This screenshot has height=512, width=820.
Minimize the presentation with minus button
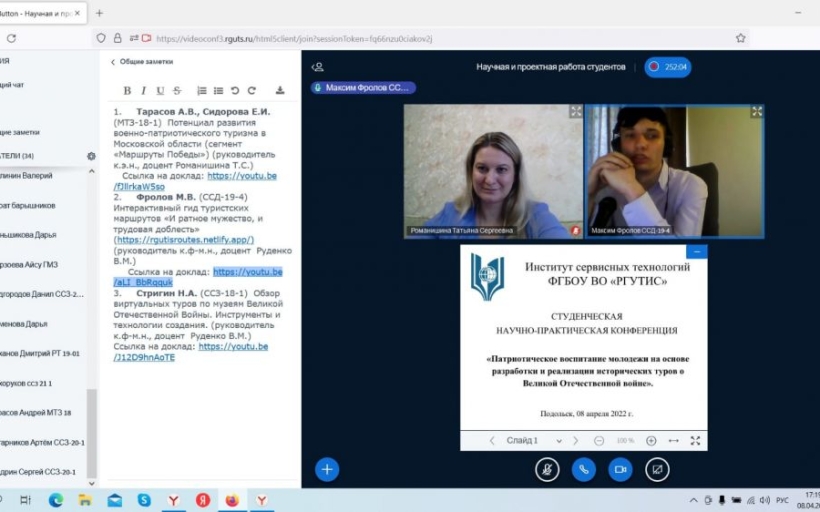(697, 252)
